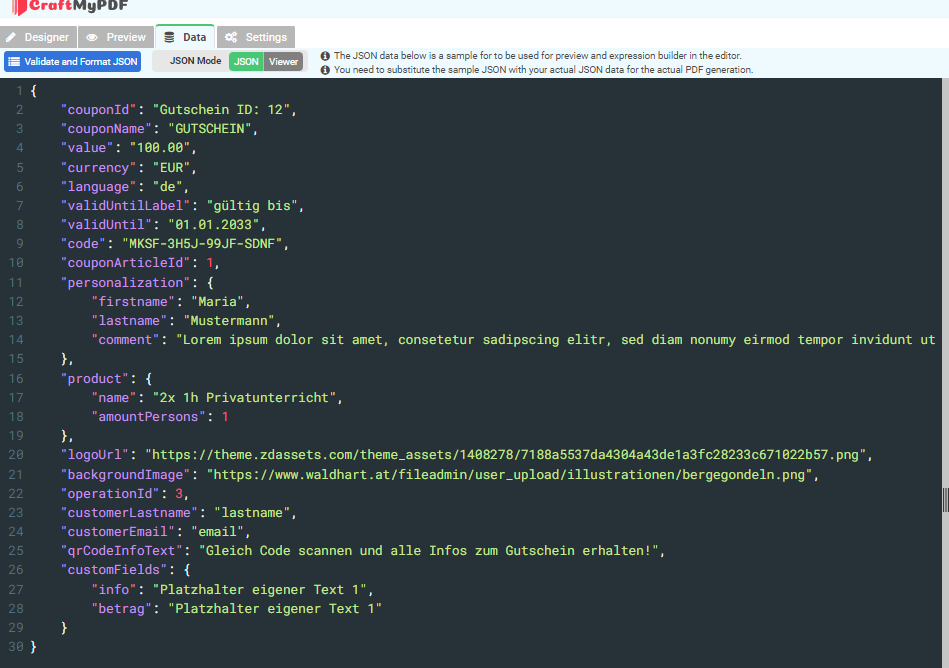Click the qrCodeInfoText string value
Screen dimensions: 949x668
[429, 551]
